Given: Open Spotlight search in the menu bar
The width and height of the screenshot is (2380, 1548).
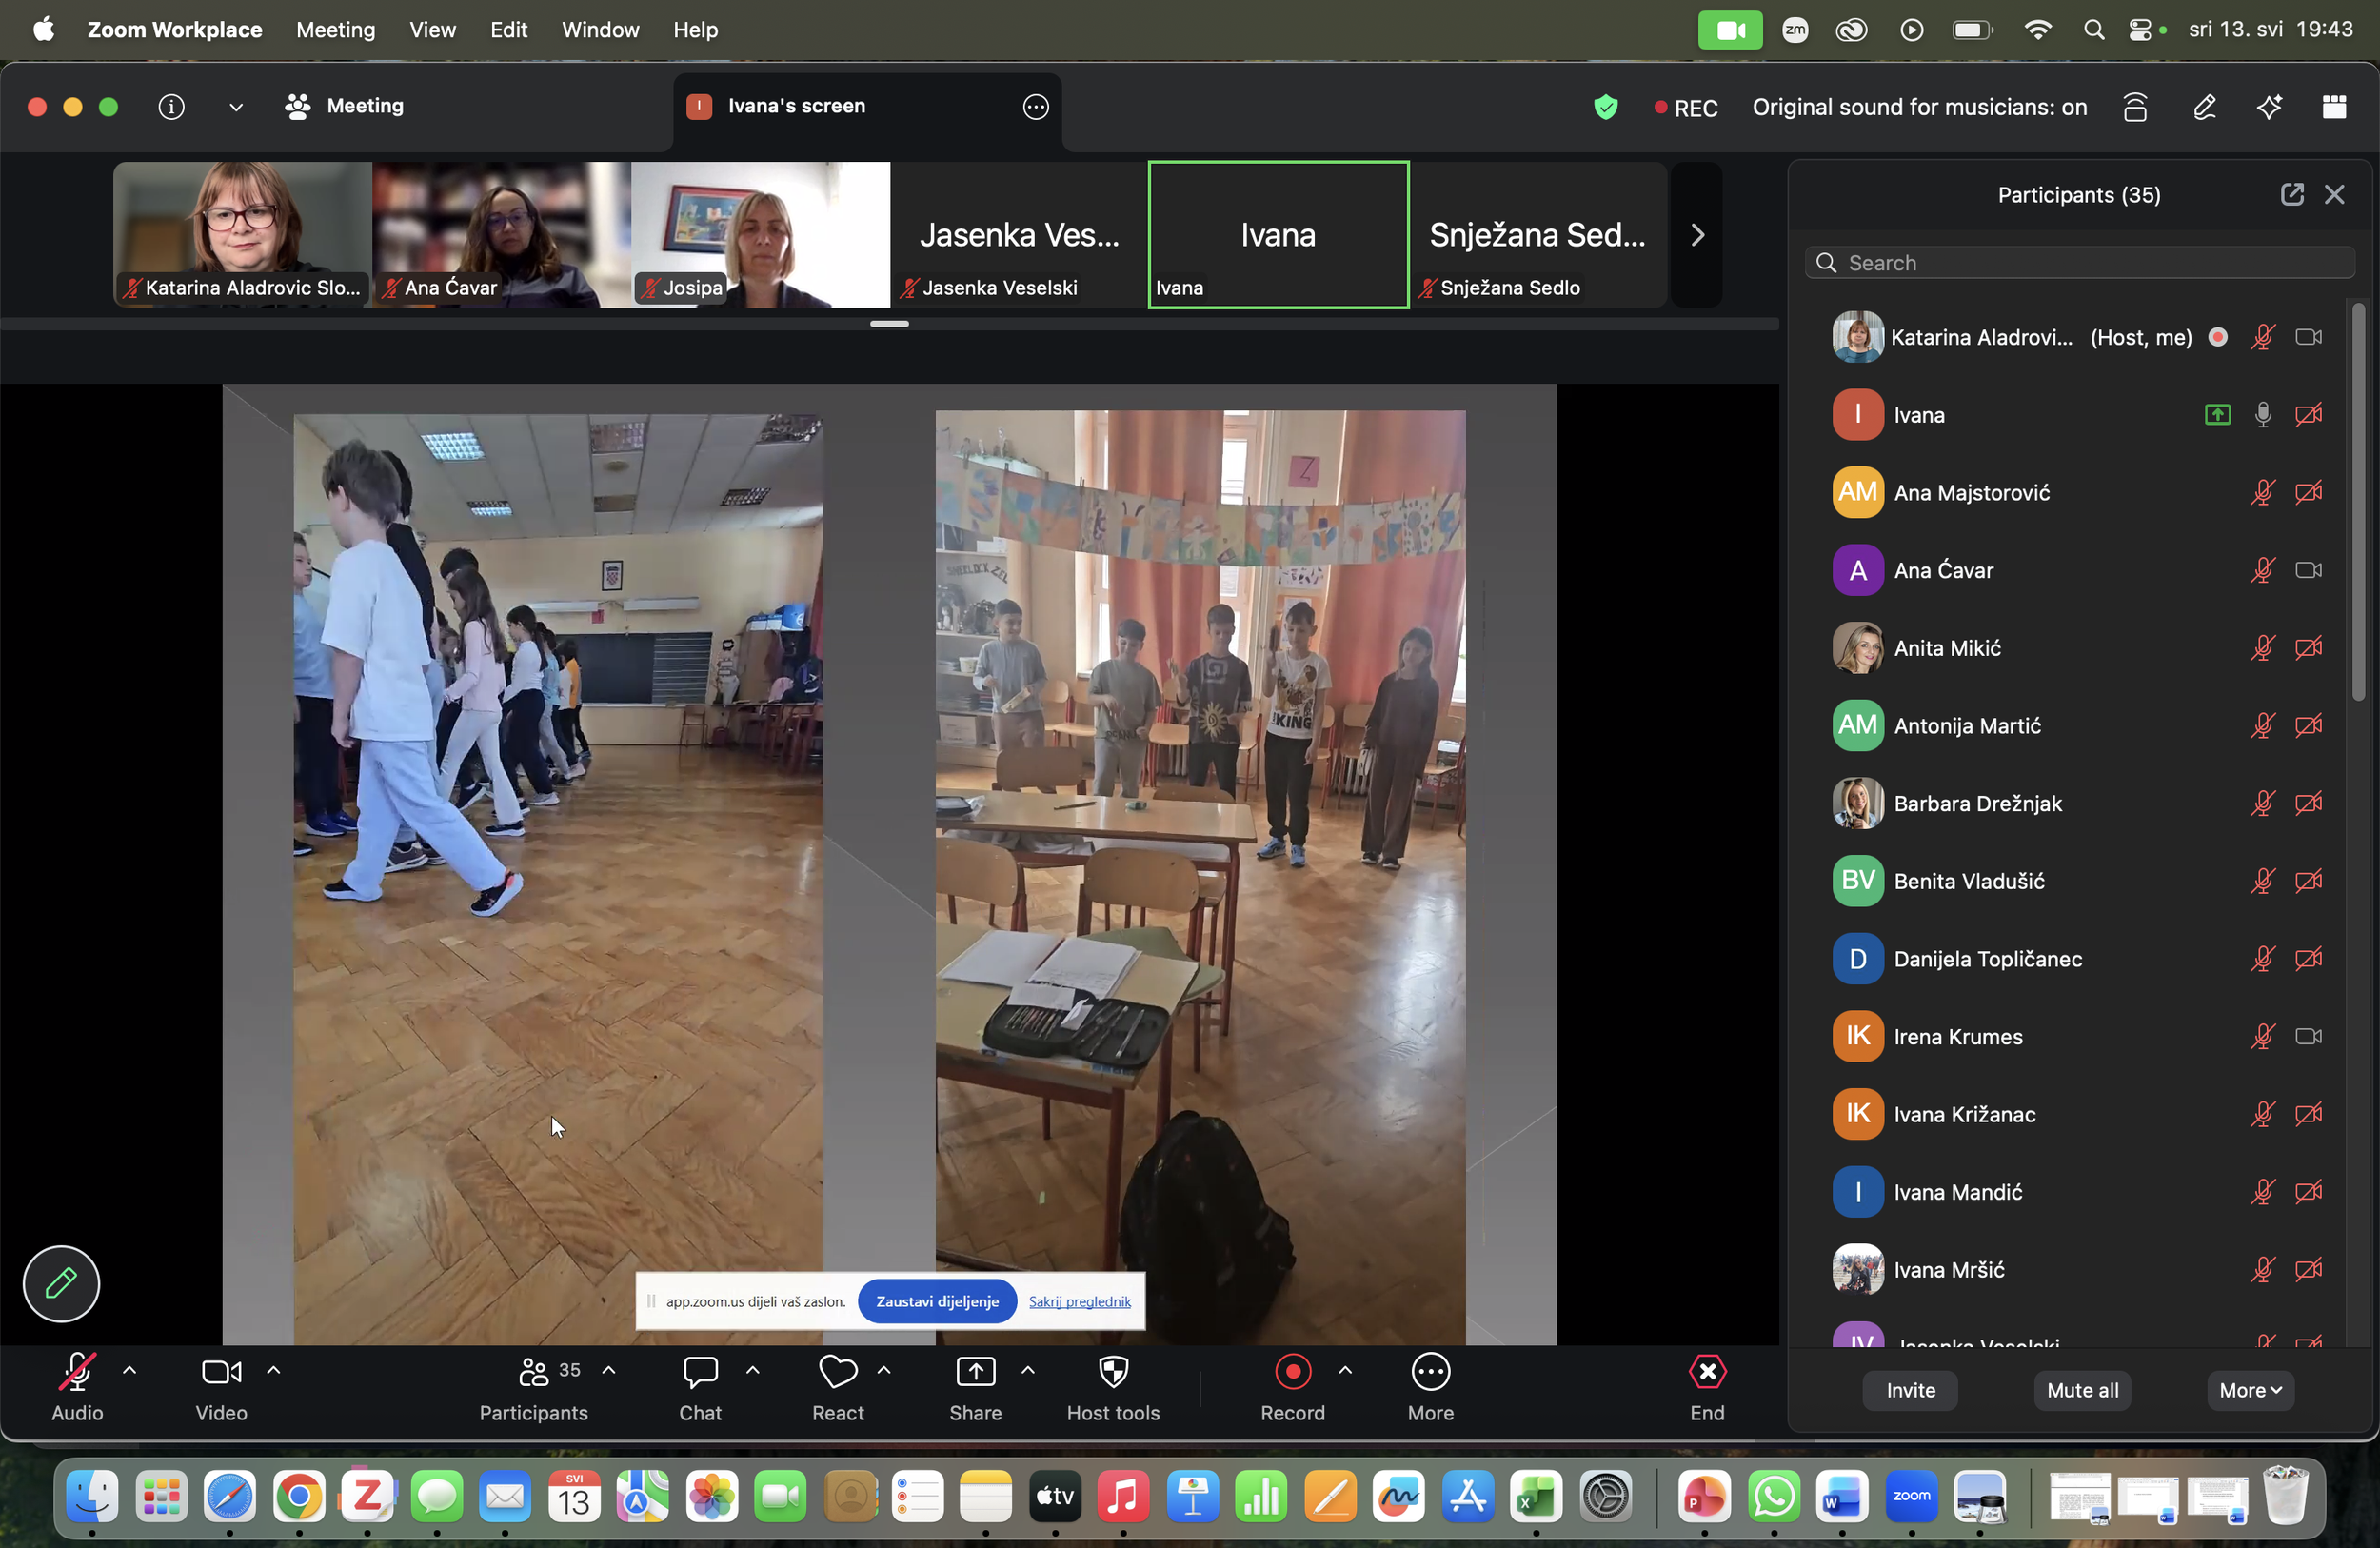Looking at the screenshot, I should (2093, 30).
